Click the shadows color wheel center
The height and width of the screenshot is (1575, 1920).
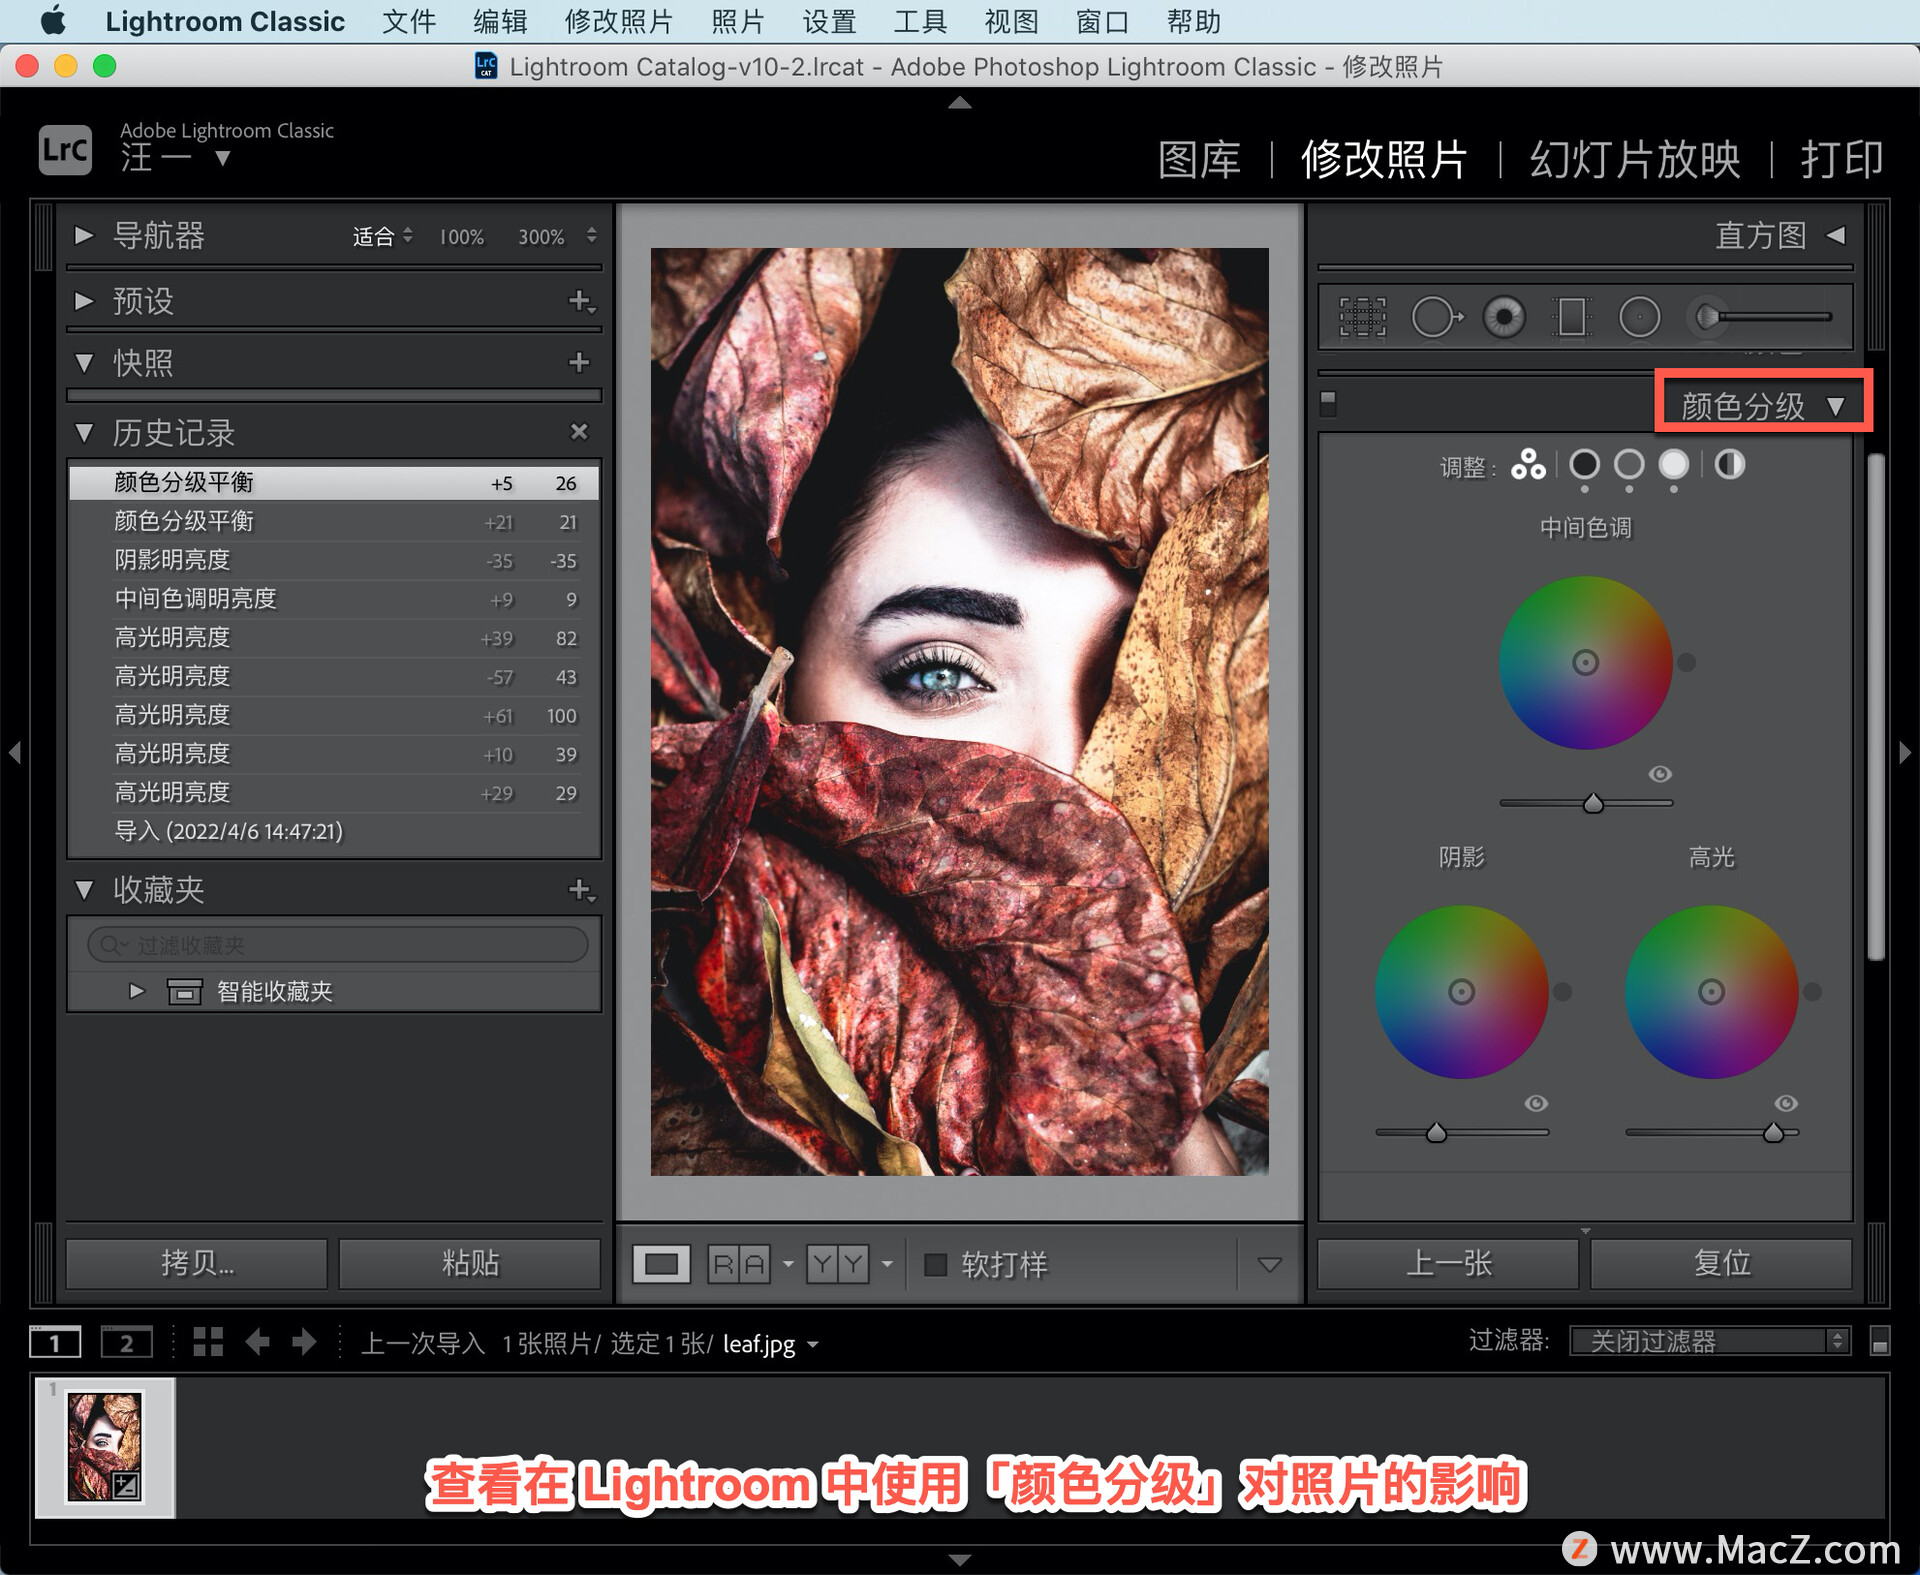[x=1461, y=992]
